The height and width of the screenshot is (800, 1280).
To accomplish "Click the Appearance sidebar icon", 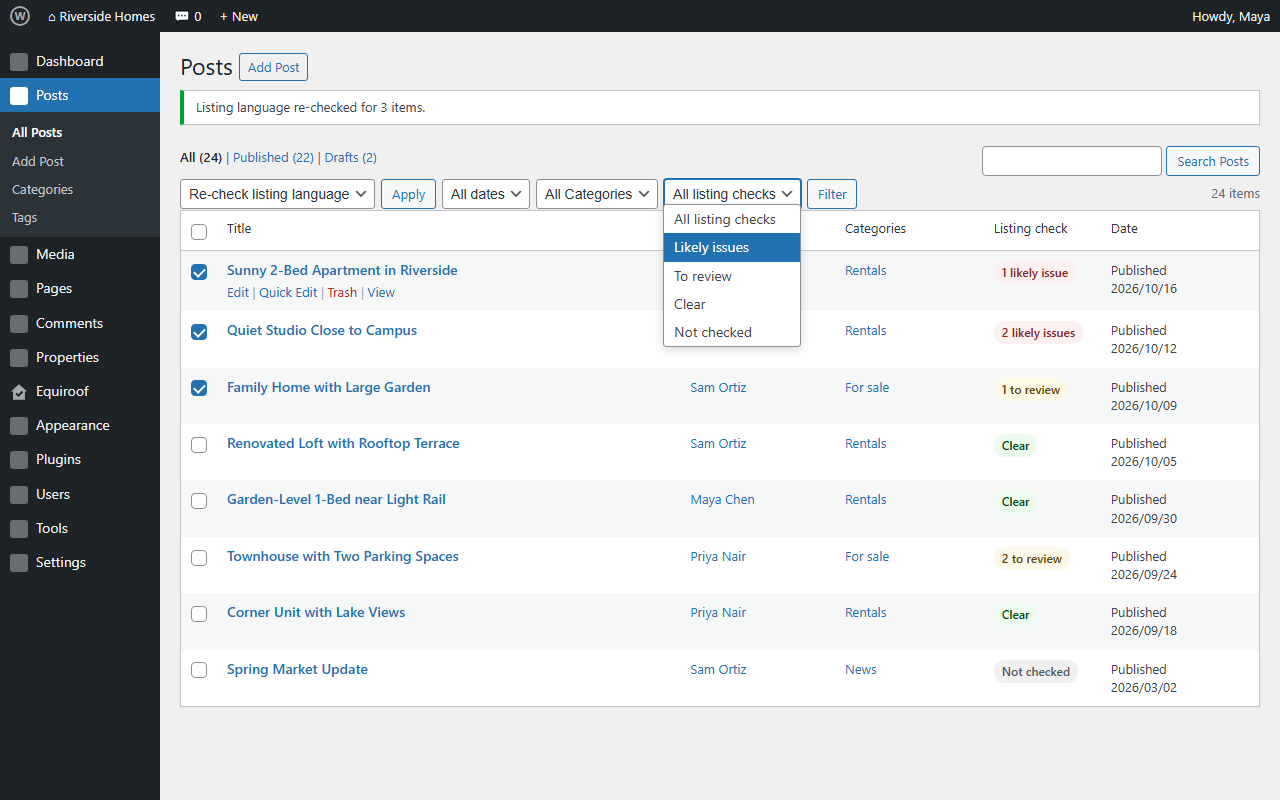I will click(x=19, y=426).
